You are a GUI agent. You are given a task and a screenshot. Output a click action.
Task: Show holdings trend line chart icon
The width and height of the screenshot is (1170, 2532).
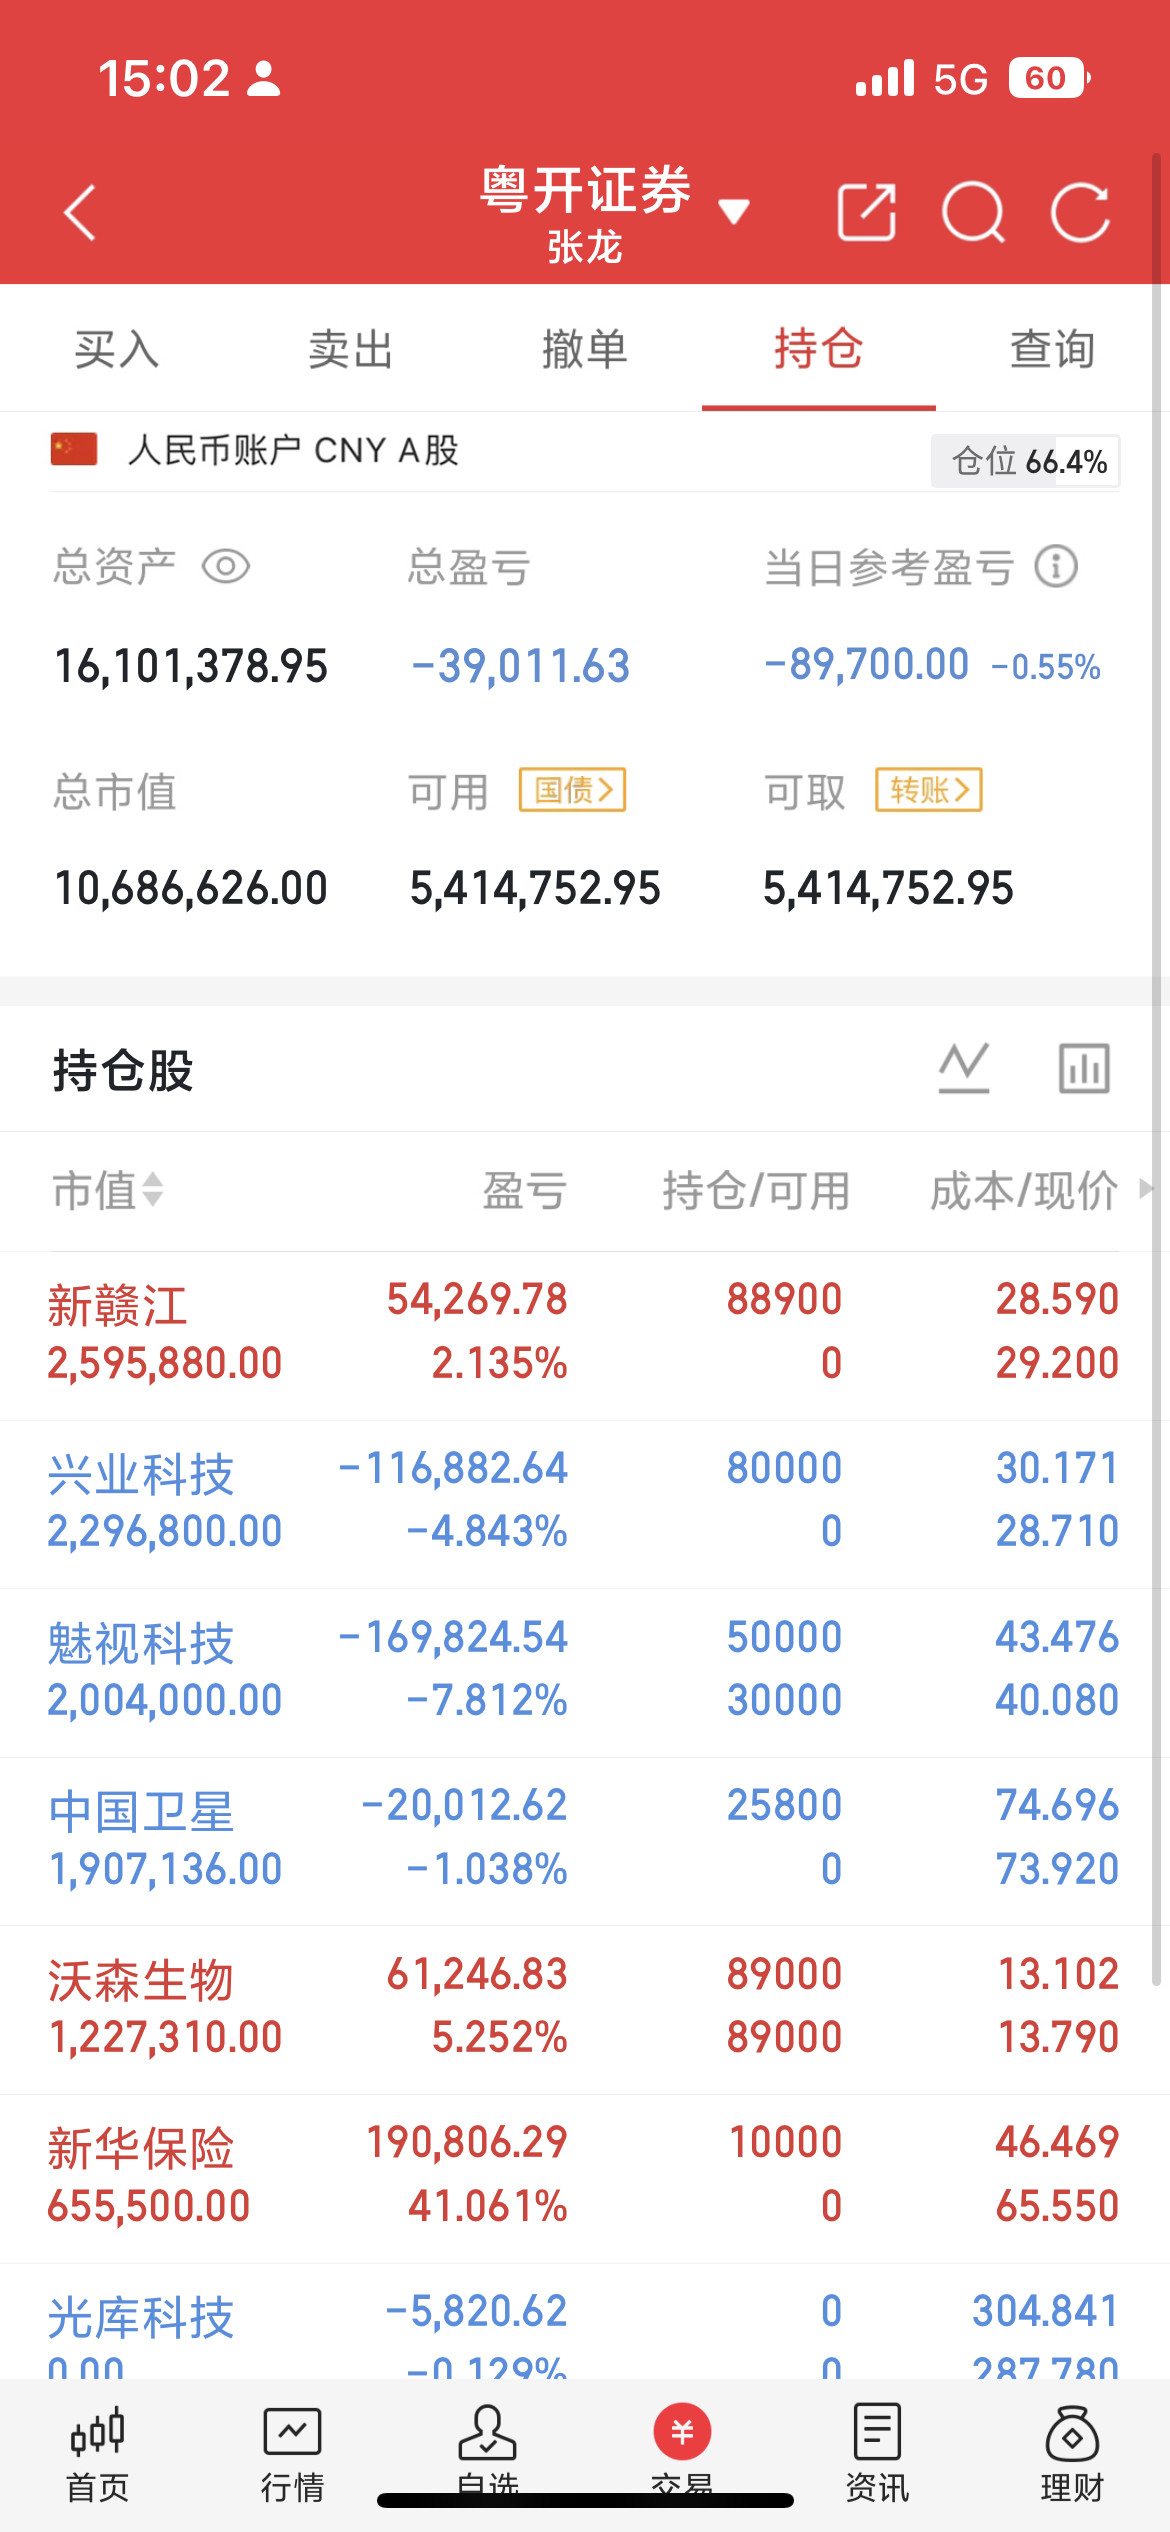[x=964, y=1068]
